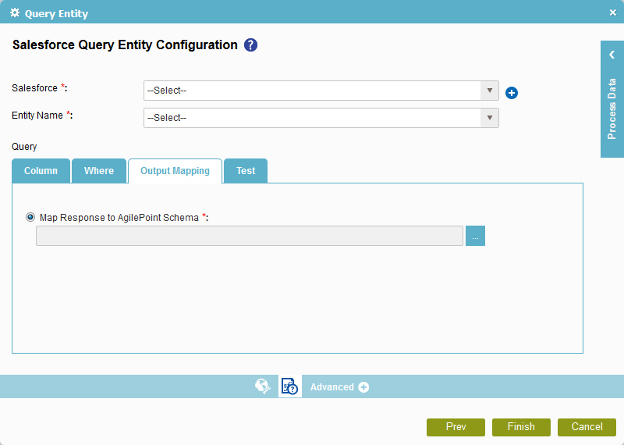This screenshot has width=624, height=445.
Task: Add a new Salesforce access token
Action: point(511,93)
